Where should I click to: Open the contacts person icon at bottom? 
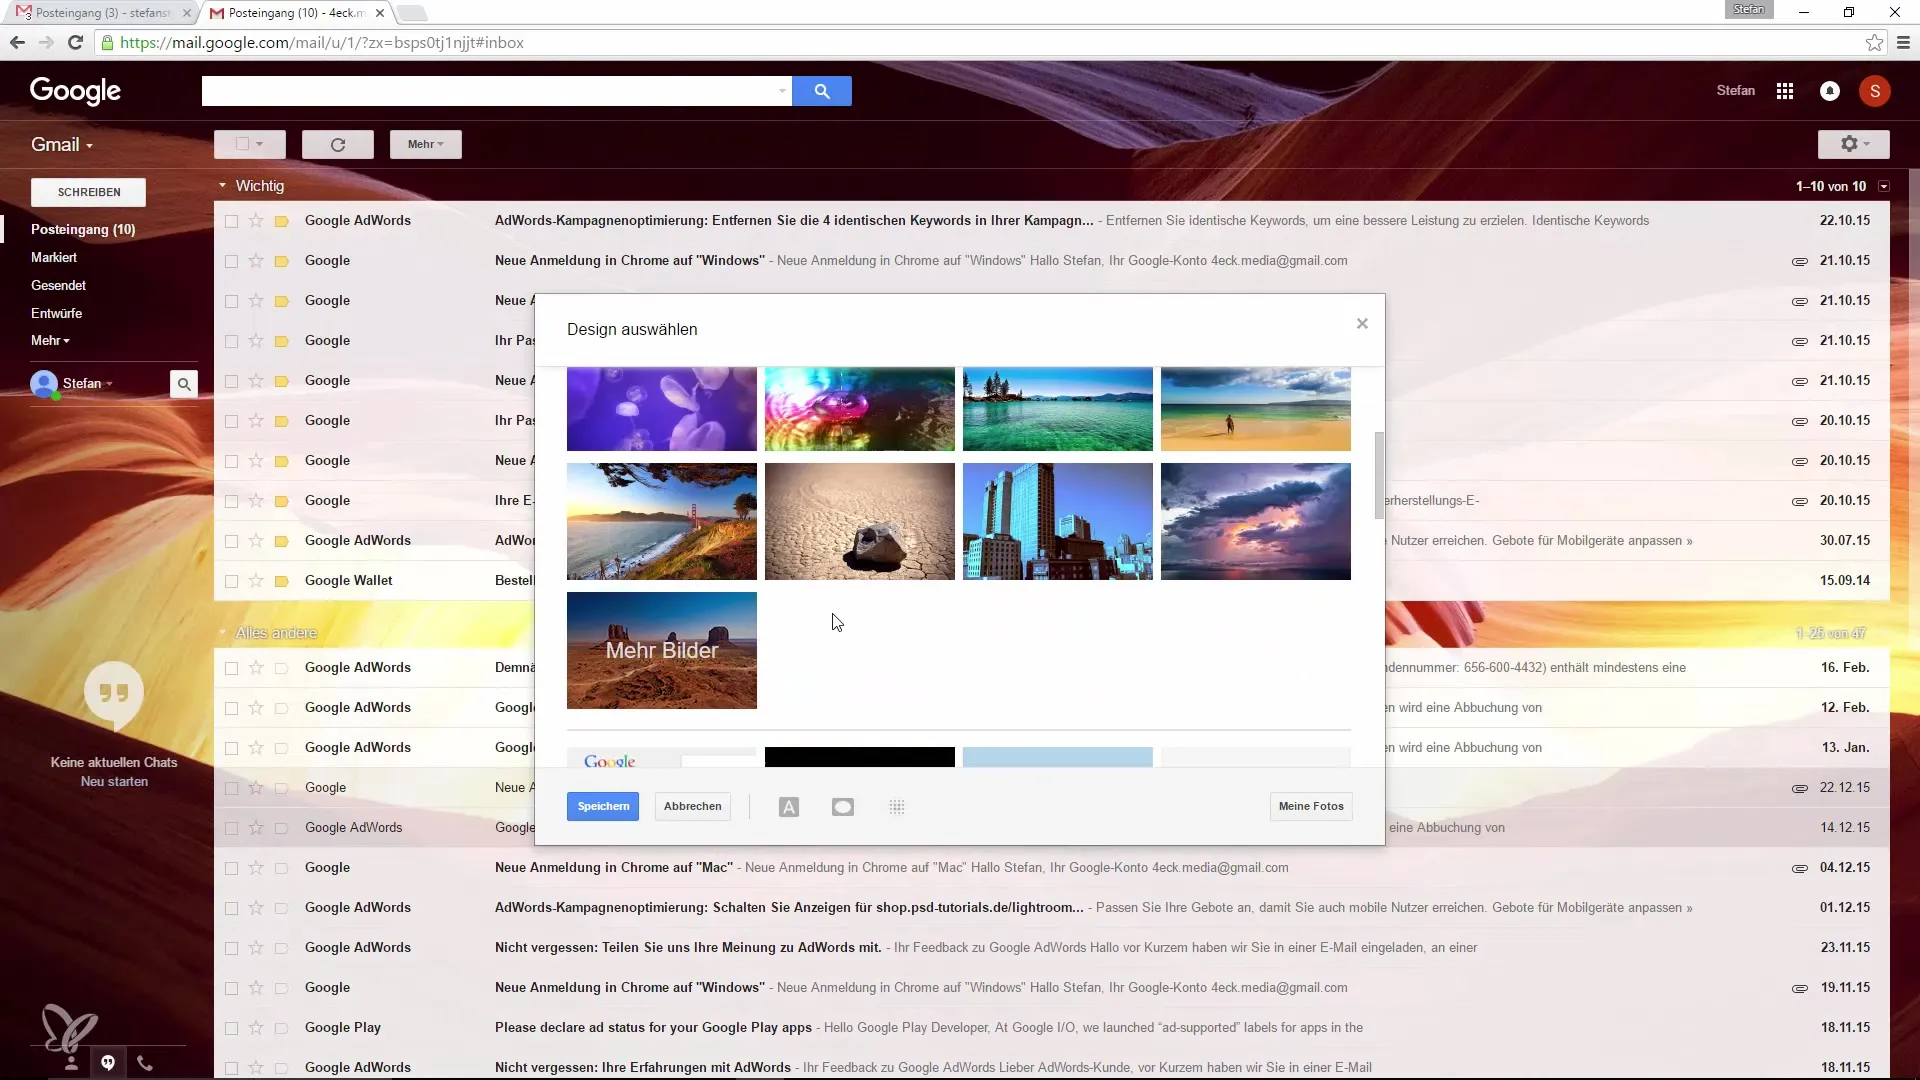click(71, 1063)
